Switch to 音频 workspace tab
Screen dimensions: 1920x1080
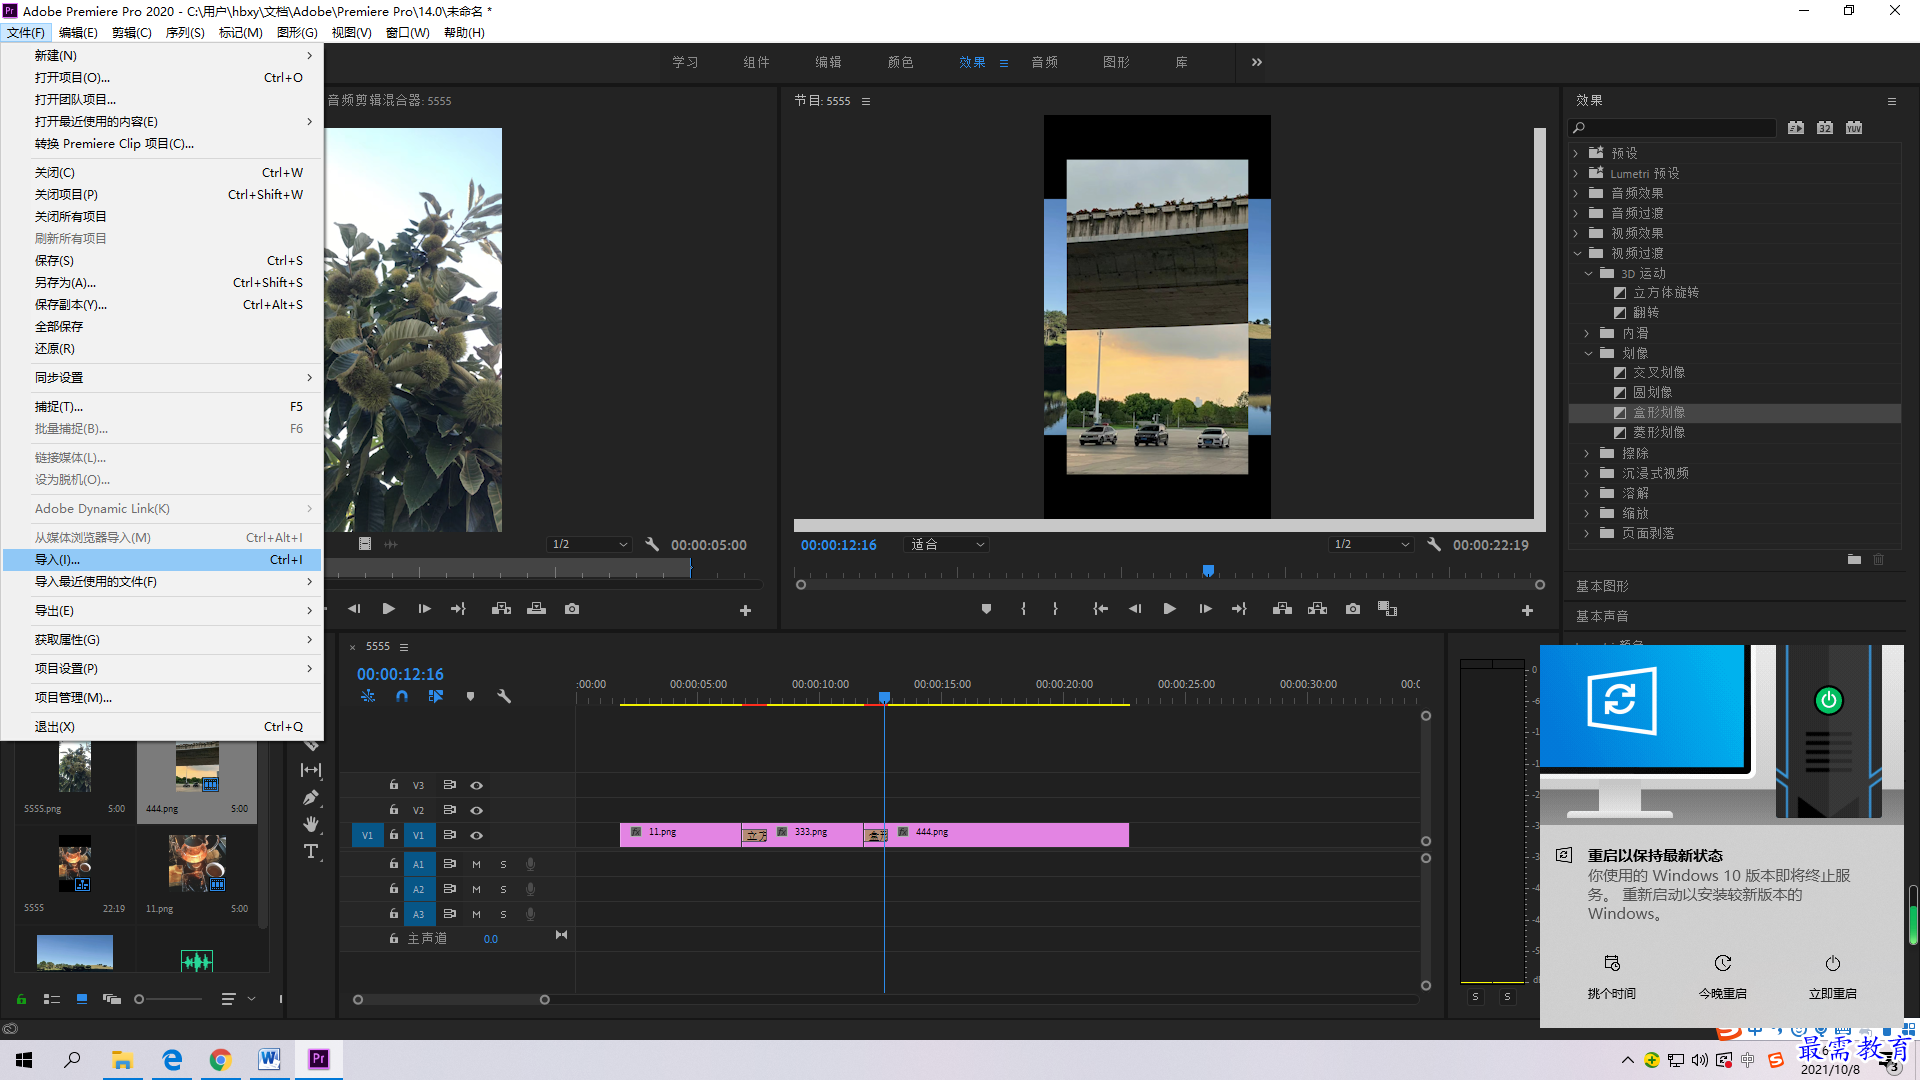pyautogui.click(x=1044, y=62)
